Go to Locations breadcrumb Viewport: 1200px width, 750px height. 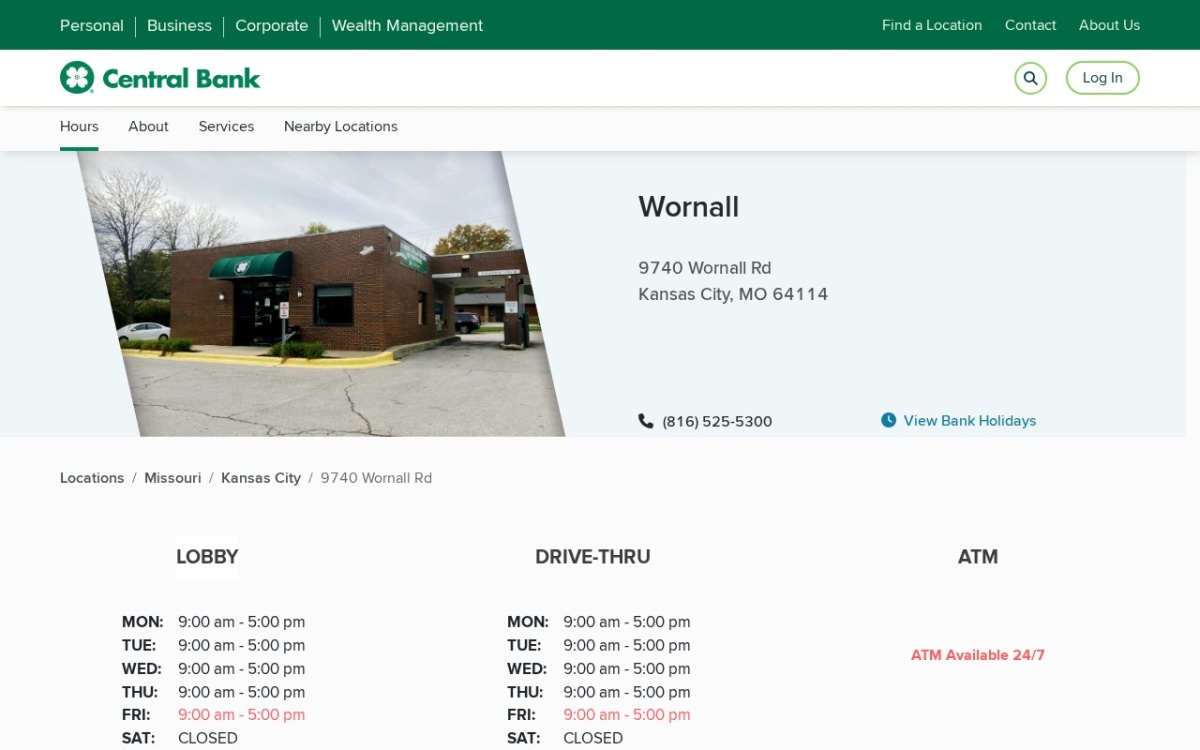tap(92, 478)
